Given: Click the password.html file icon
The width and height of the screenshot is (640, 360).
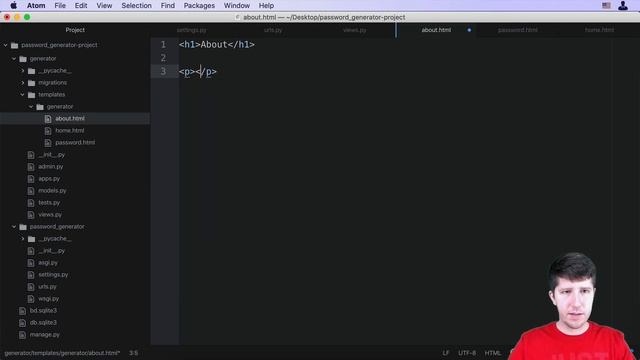Looking at the screenshot, I should 48,143.
